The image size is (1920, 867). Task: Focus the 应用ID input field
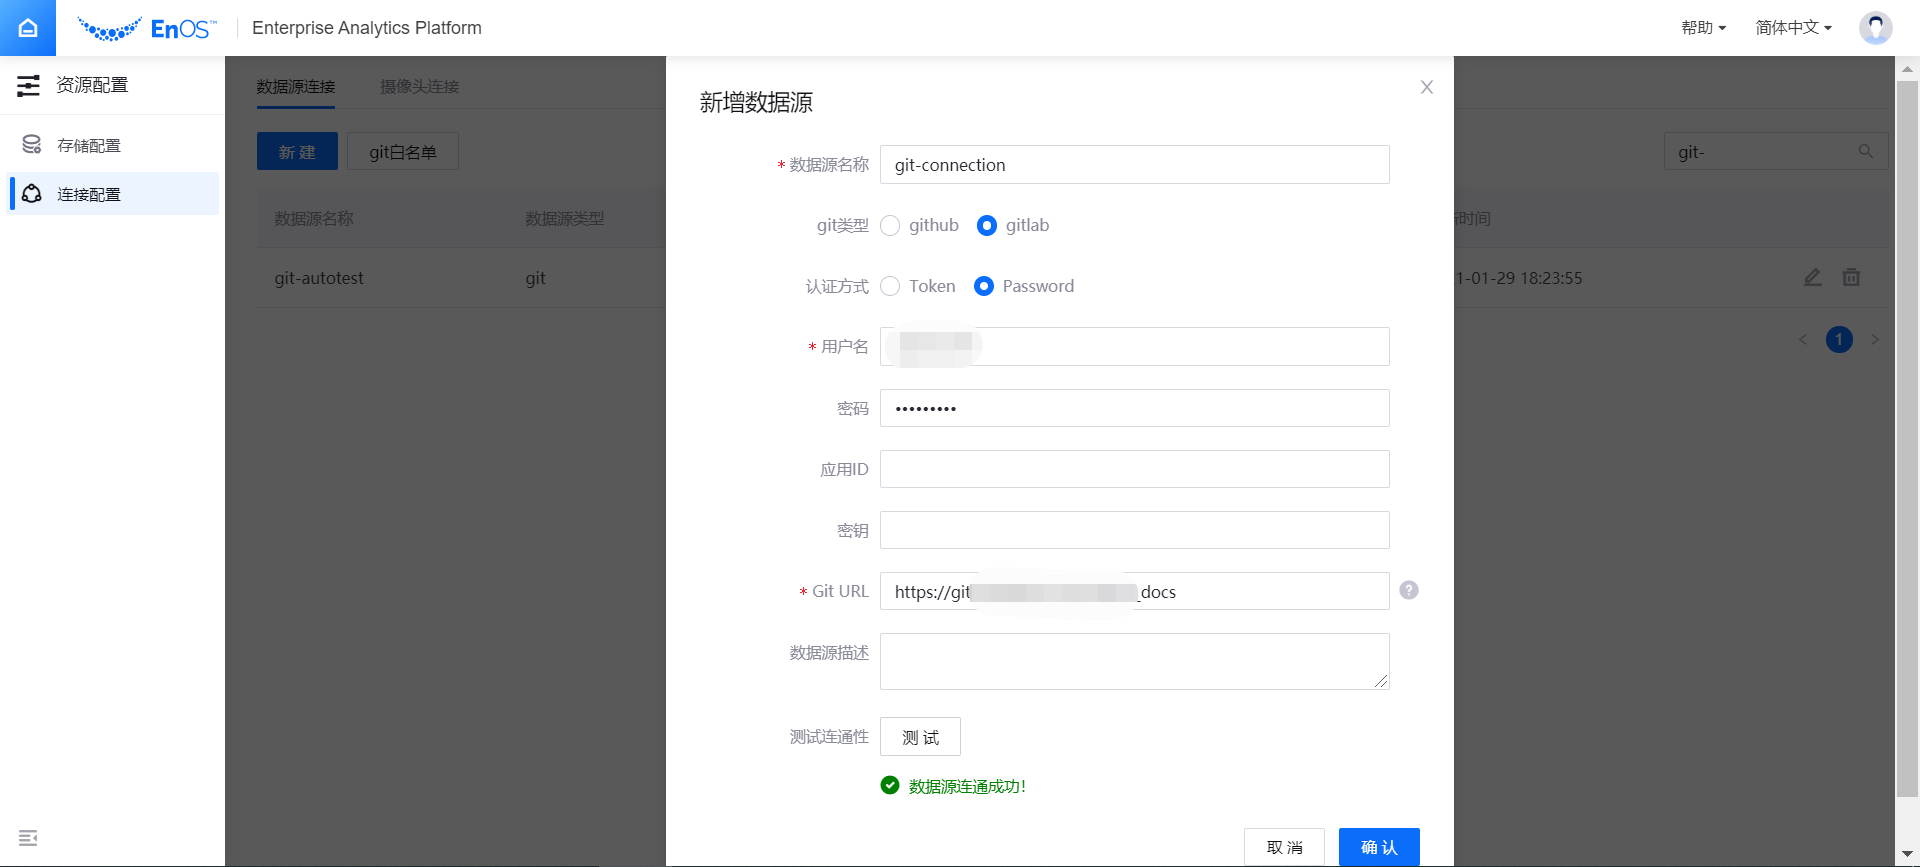(1134, 469)
